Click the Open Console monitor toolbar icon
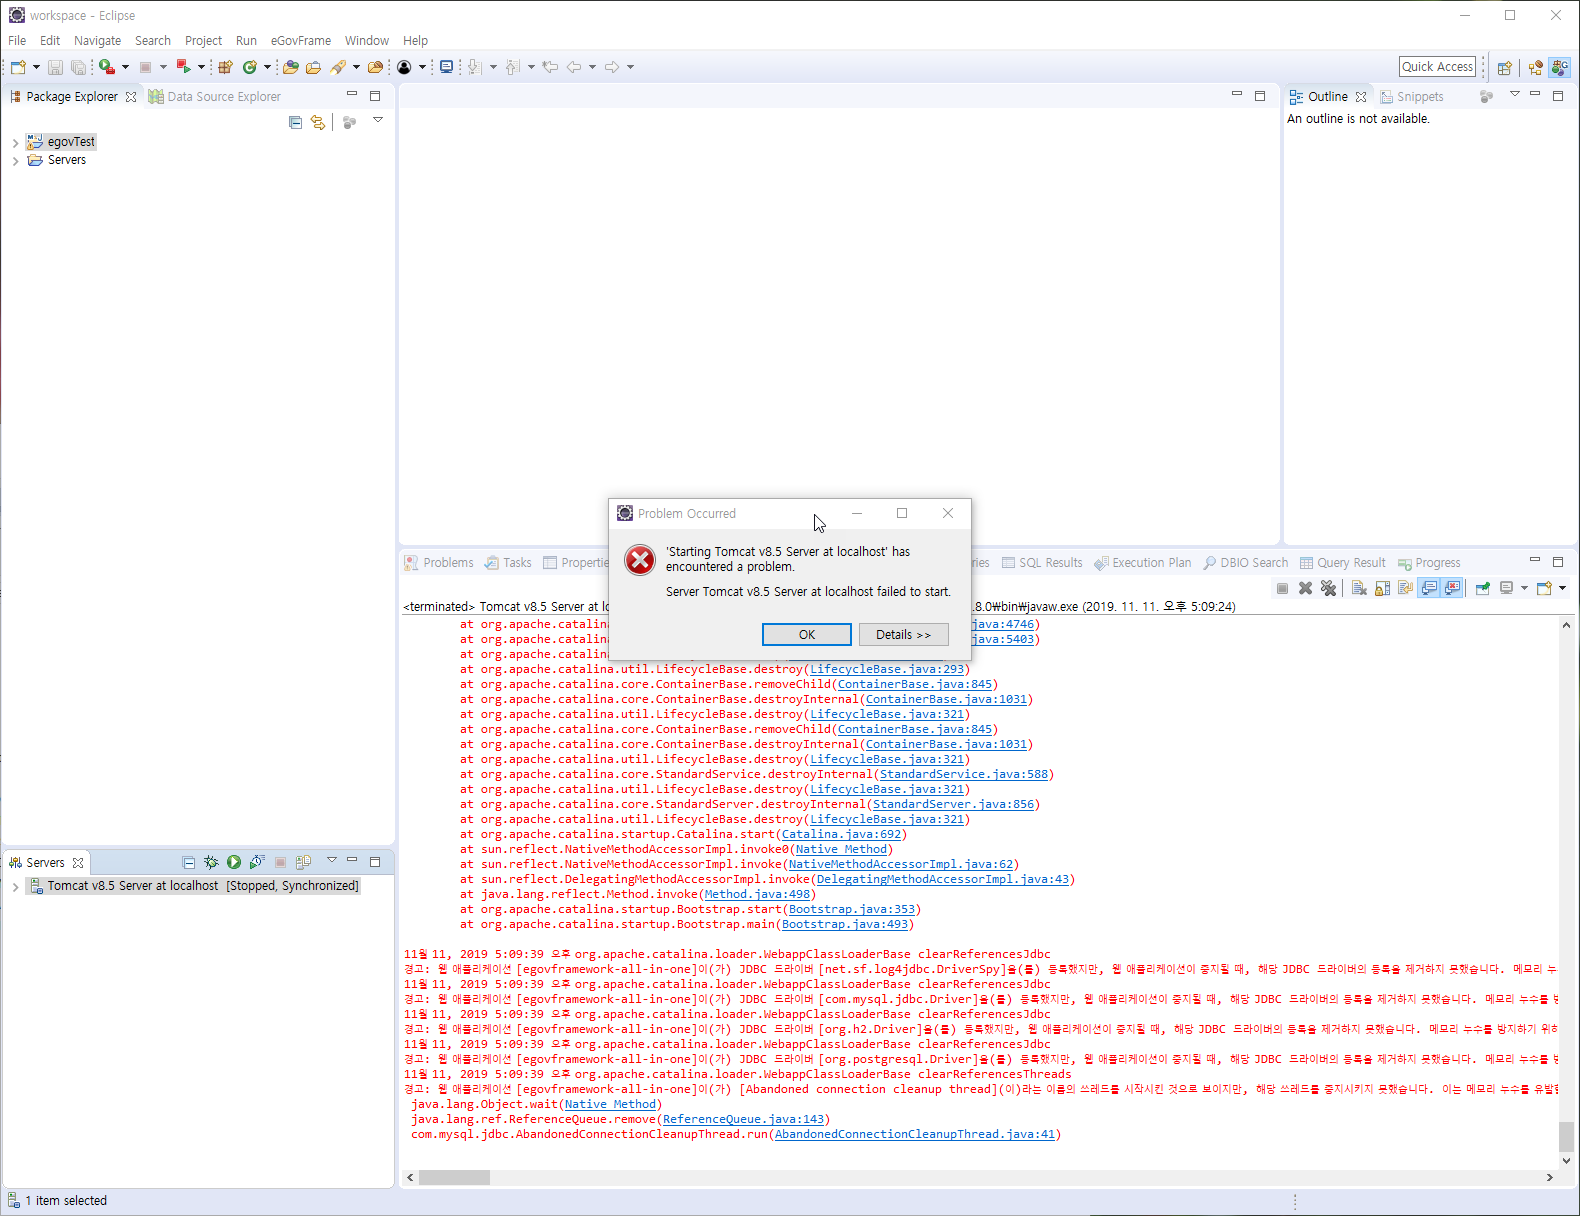Screen dimensions: 1580x1216 (446, 67)
